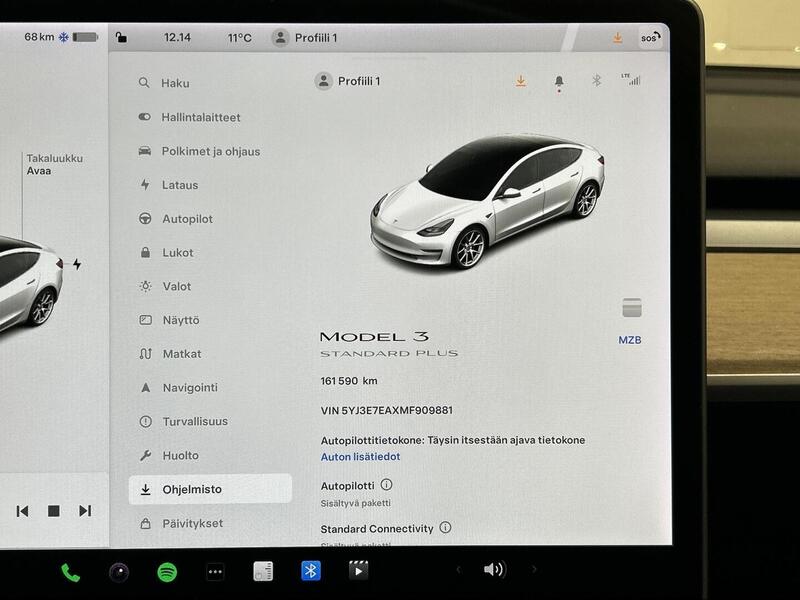Select Autopilot in the settings sidebar

(185, 219)
